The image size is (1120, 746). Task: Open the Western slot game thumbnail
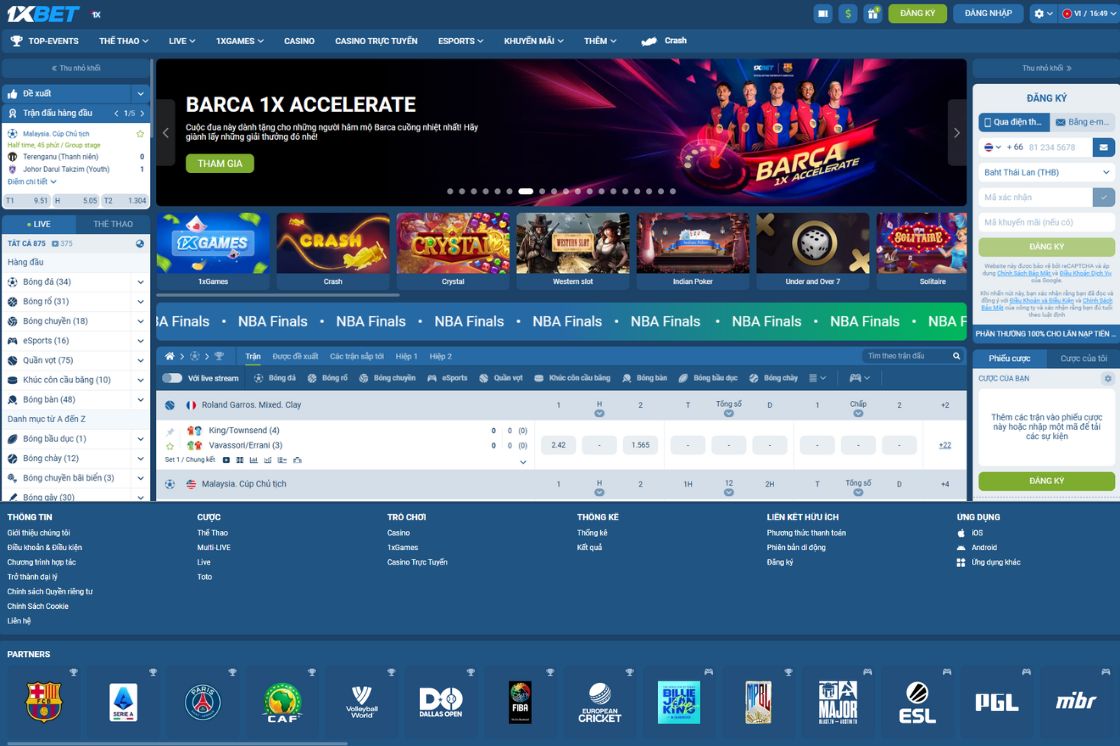pos(573,250)
